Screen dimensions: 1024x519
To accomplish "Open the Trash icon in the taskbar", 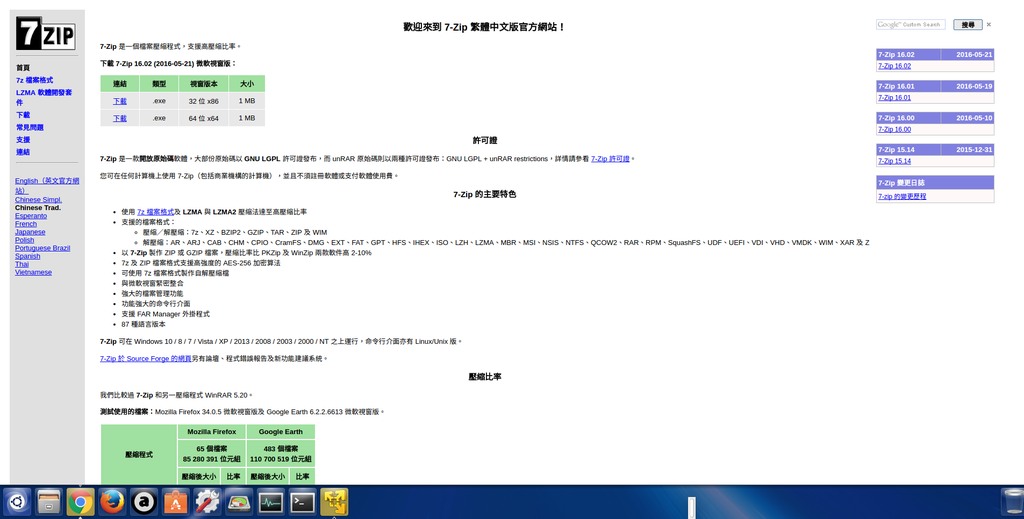I will click(x=1012, y=502).
